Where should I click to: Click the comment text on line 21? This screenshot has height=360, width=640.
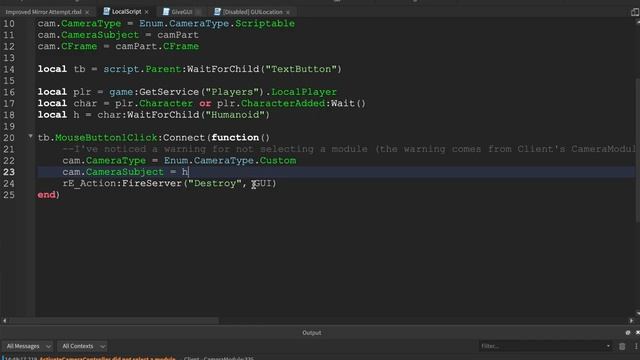click(349, 149)
